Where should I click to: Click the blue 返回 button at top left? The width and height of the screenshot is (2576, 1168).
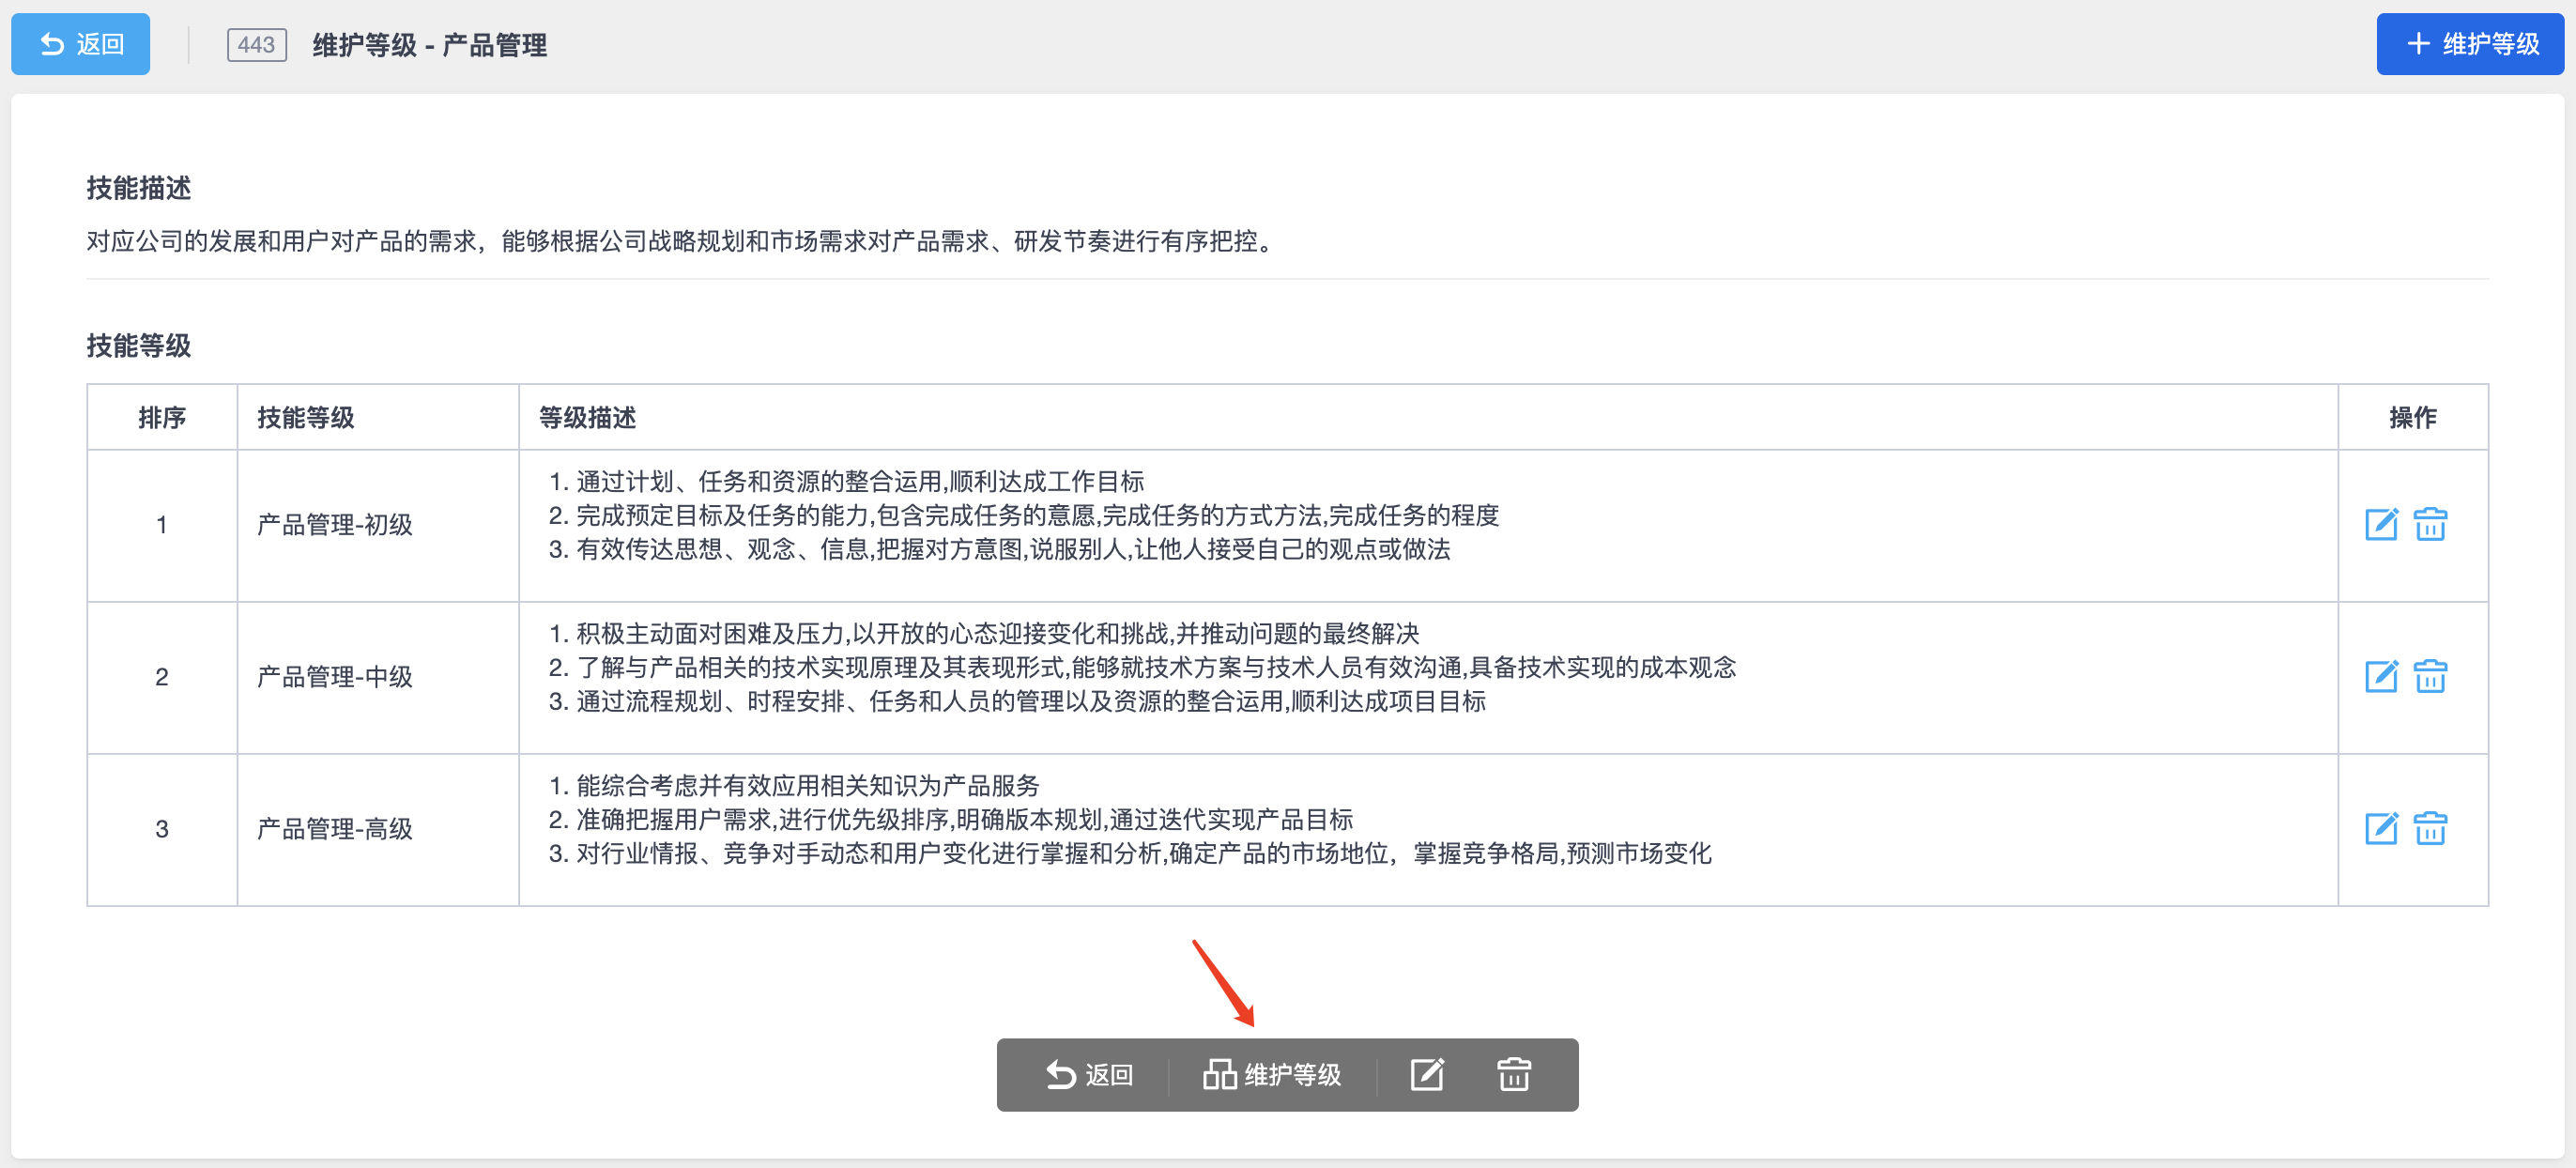80,44
